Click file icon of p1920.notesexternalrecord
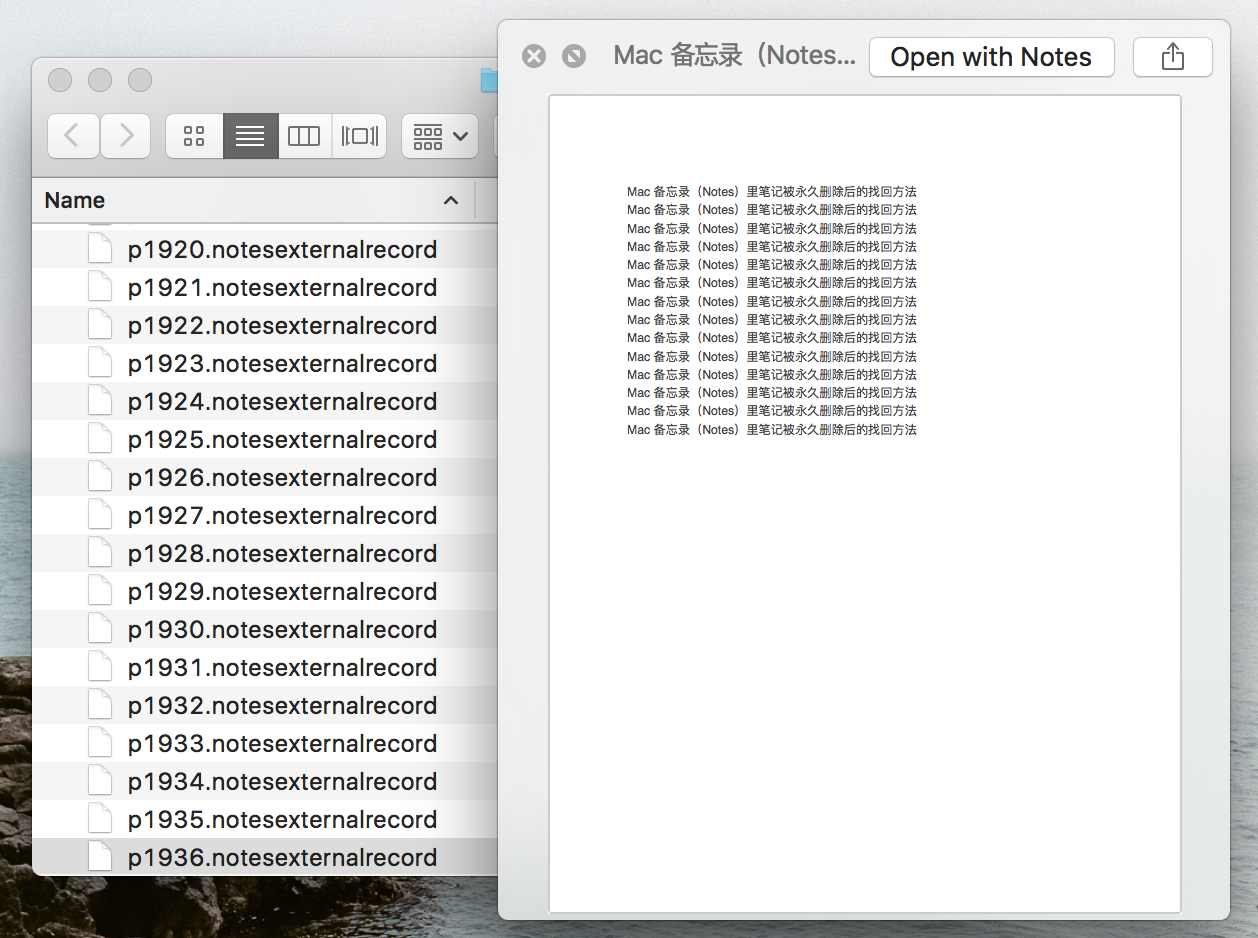This screenshot has width=1258, height=938. [x=100, y=248]
